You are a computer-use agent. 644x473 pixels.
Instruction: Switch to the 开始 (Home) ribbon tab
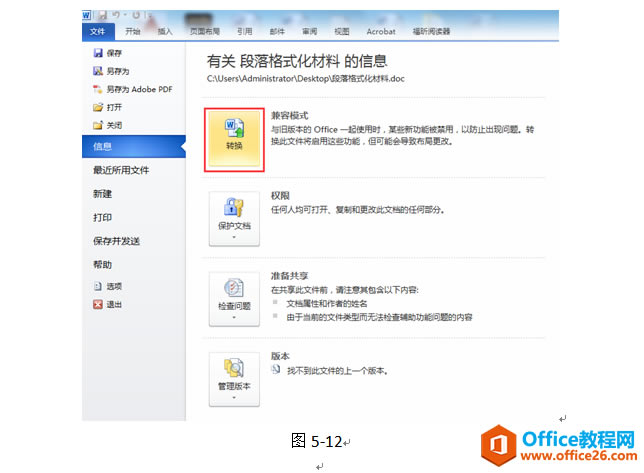point(133,32)
